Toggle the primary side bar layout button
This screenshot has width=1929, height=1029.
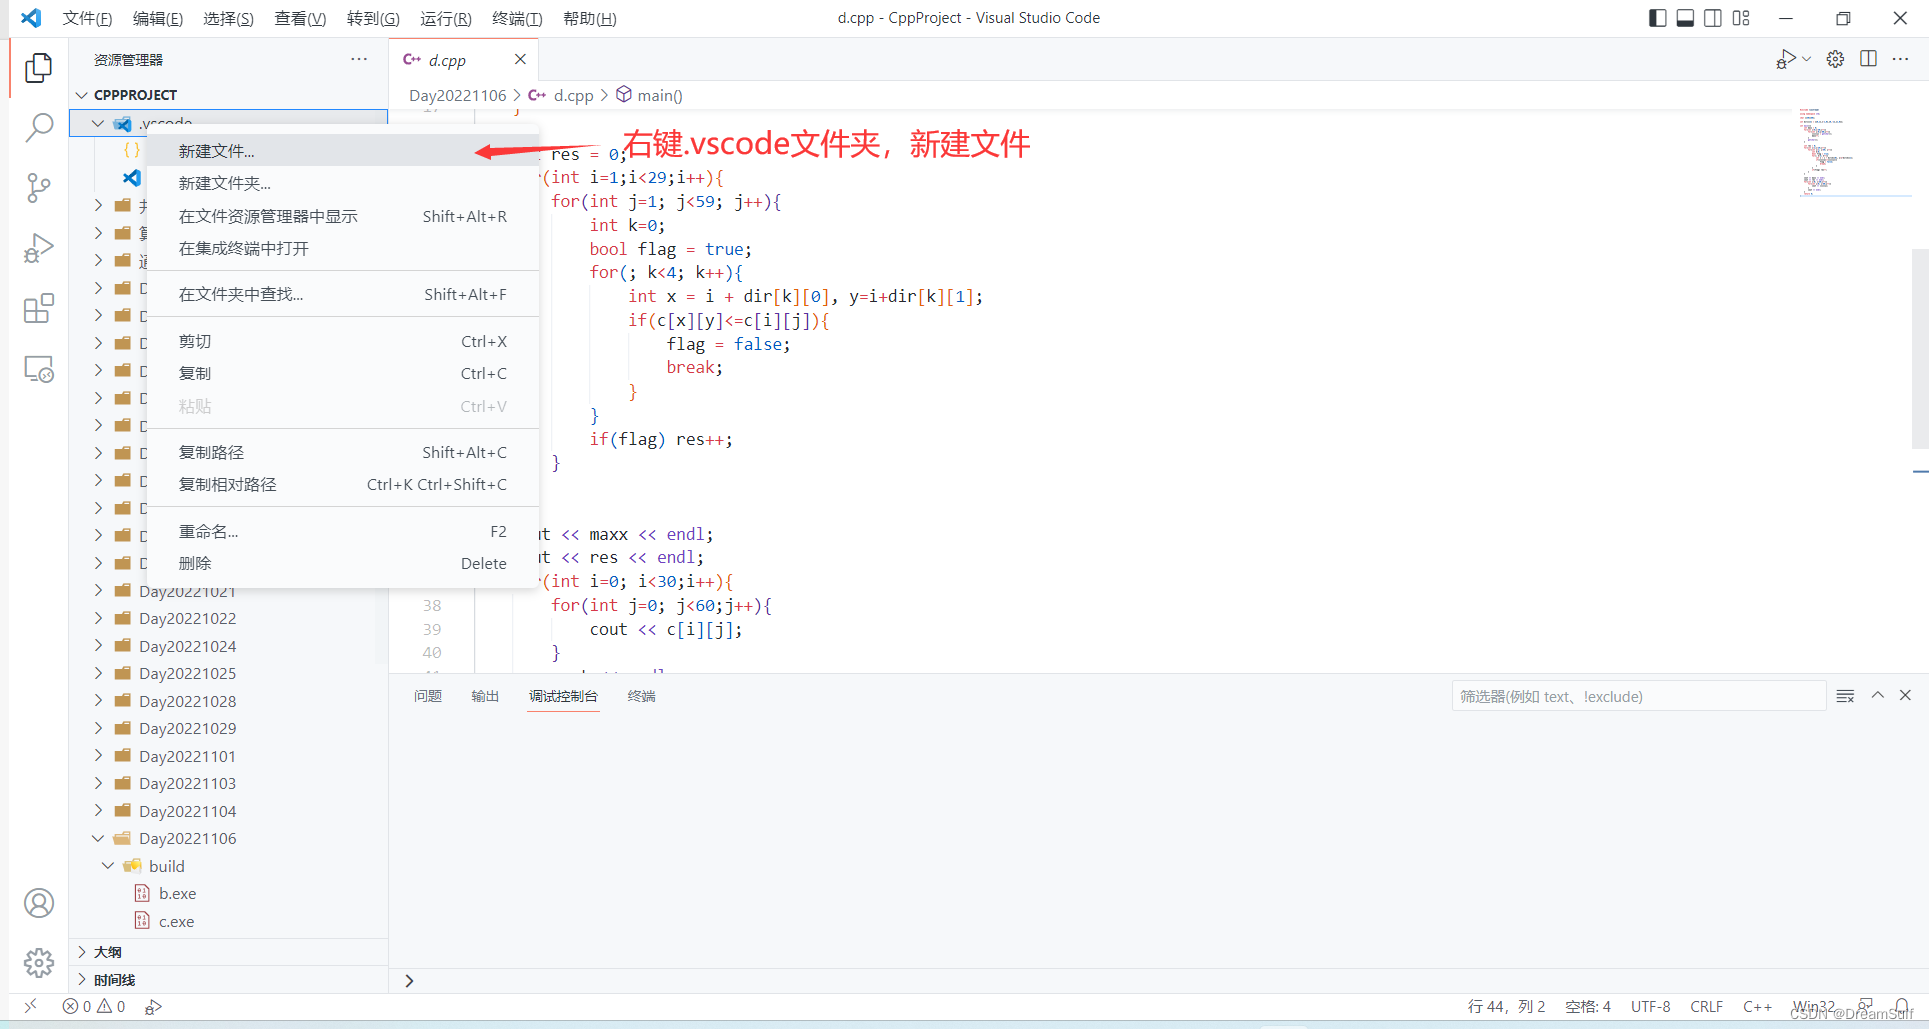pos(1657,18)
